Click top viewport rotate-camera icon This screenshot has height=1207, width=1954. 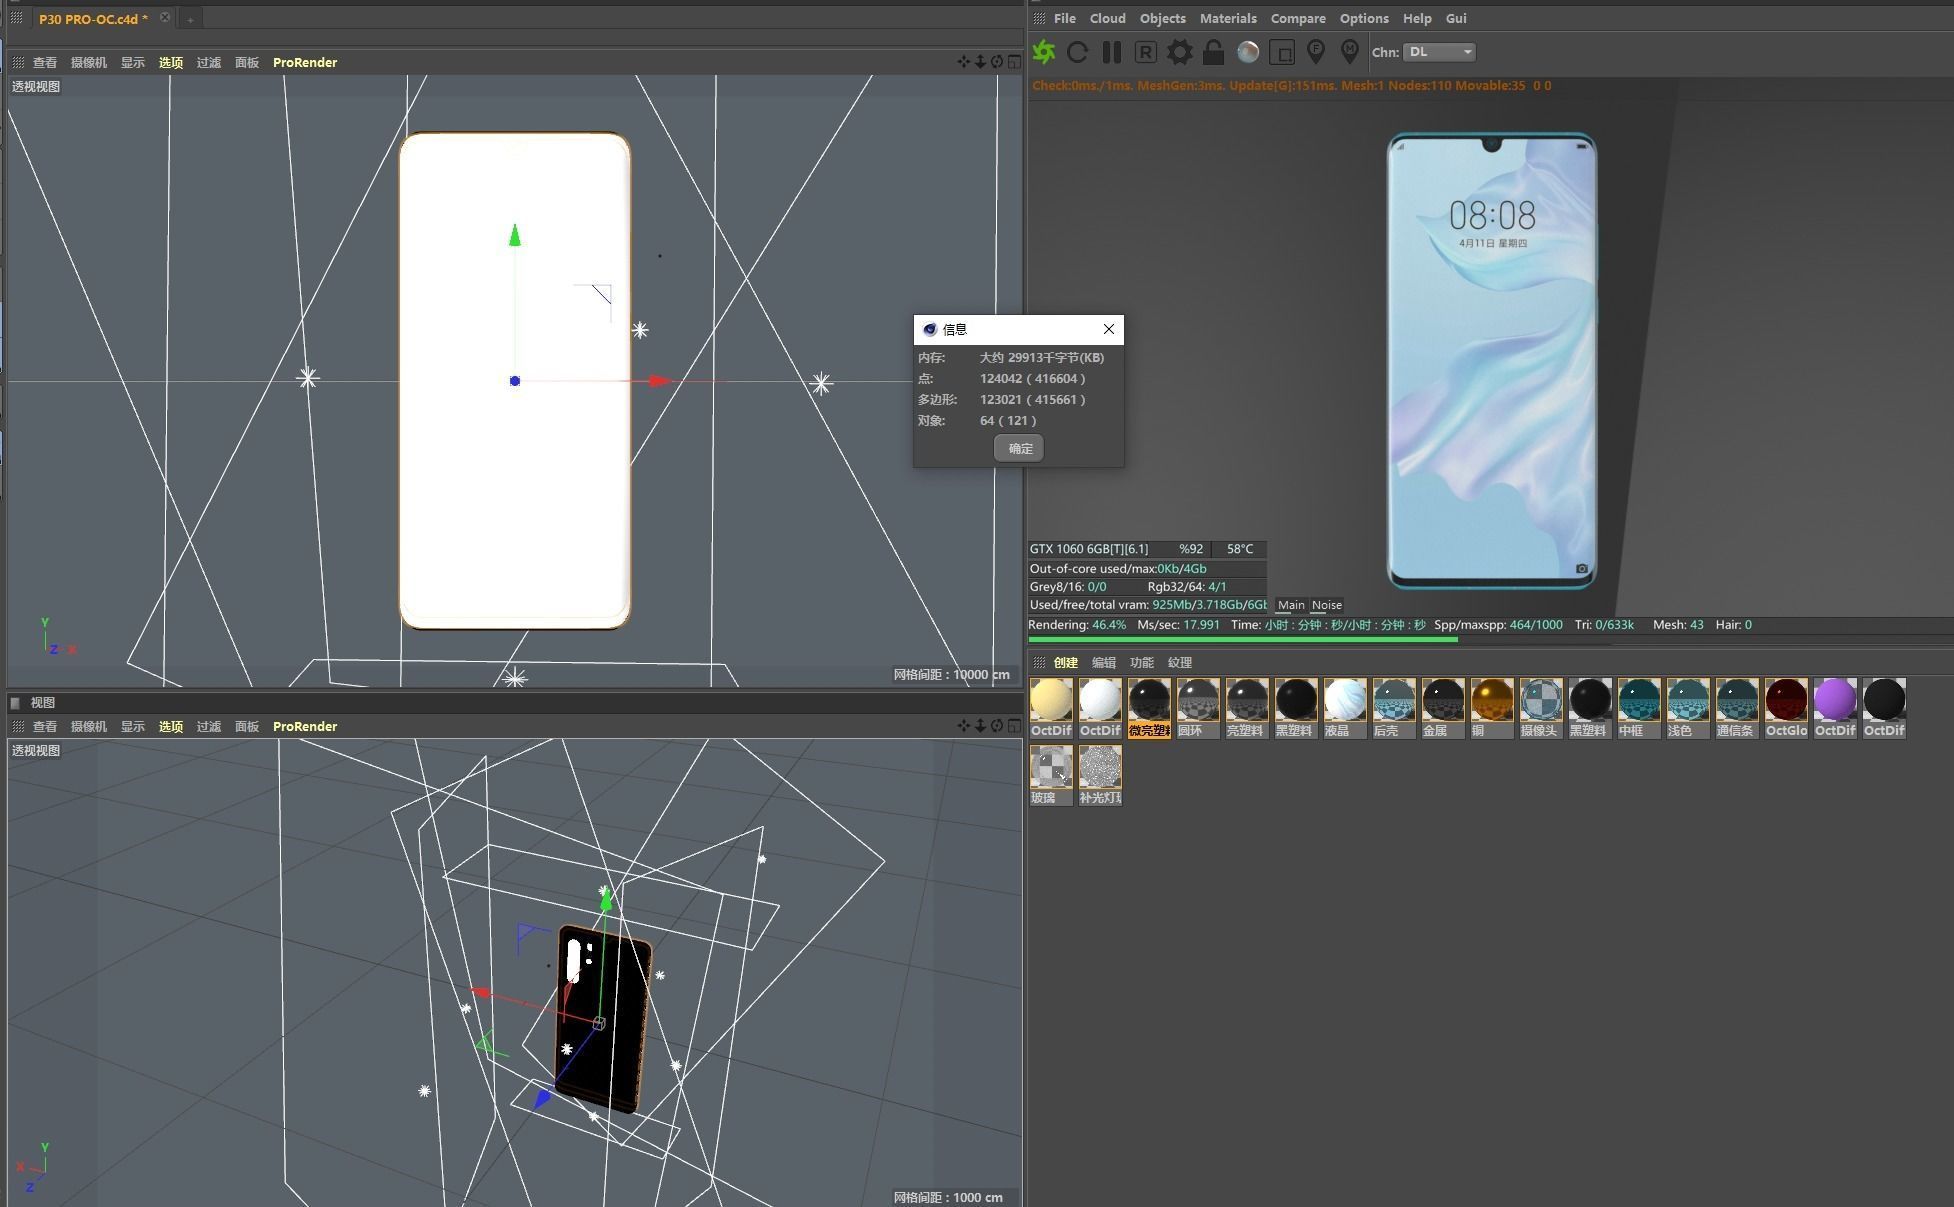997,62
